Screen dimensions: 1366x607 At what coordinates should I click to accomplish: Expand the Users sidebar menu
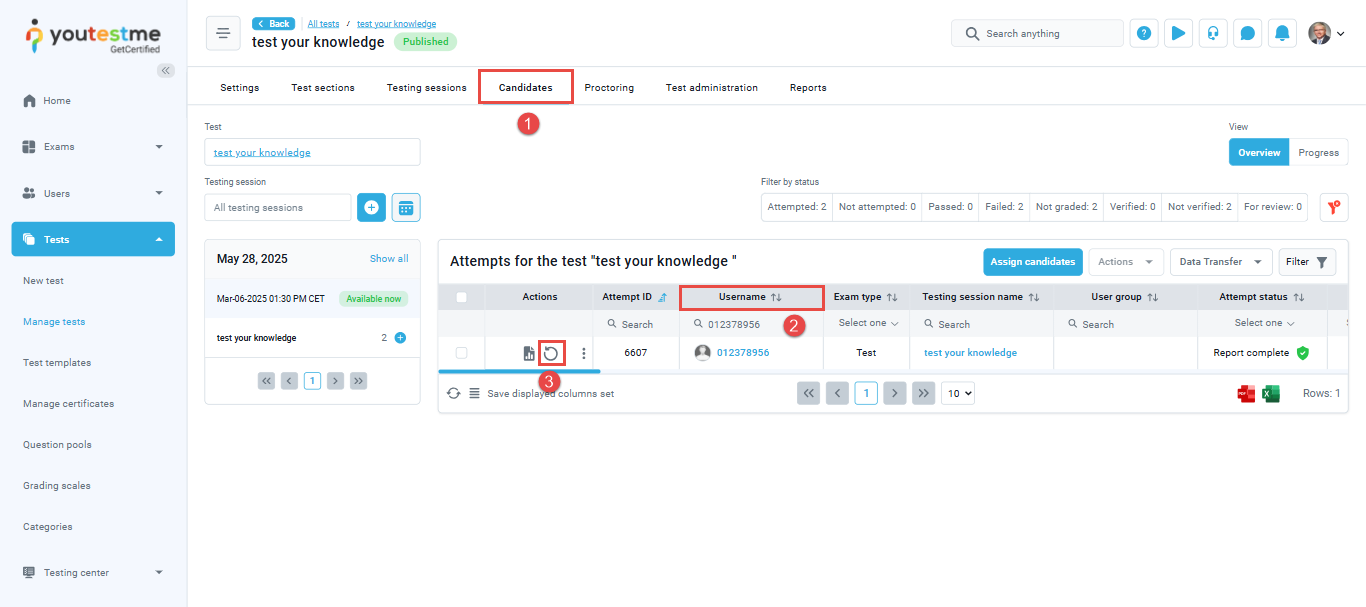[93, 193]
